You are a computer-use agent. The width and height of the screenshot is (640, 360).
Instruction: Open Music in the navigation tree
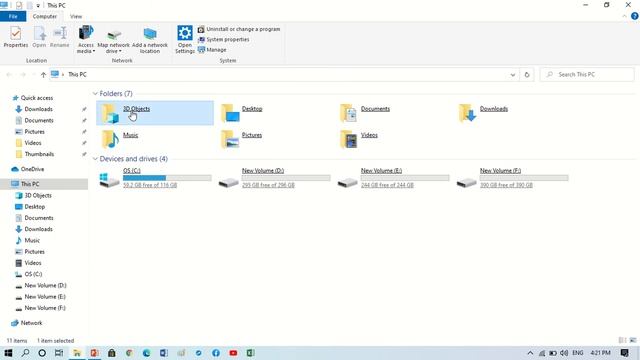[32, 240]
